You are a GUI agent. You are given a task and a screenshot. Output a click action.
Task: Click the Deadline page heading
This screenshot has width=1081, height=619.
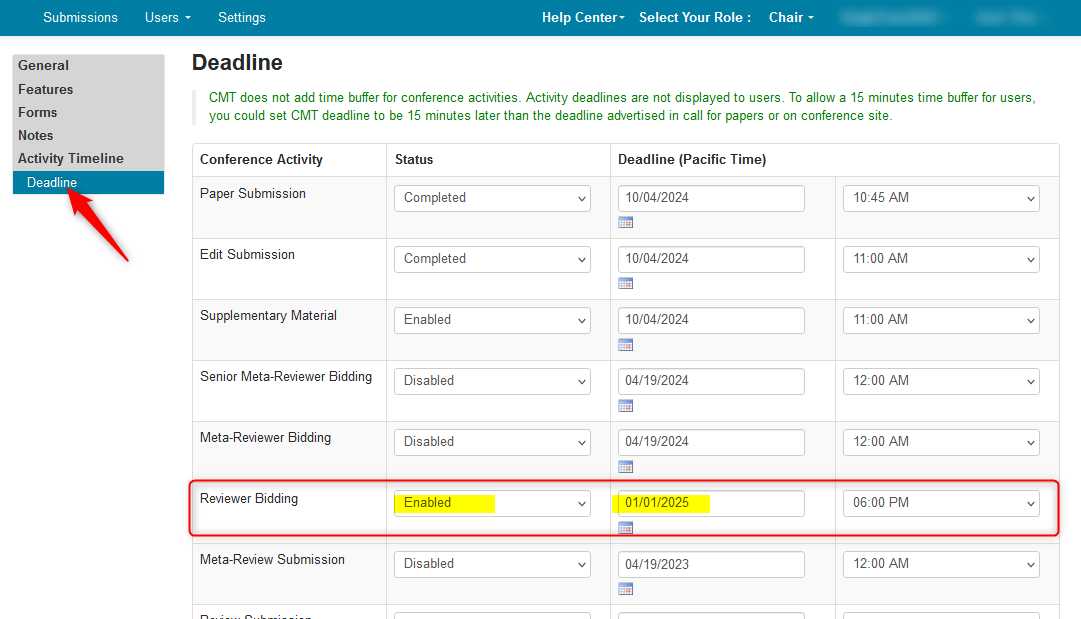pos(237,63)
